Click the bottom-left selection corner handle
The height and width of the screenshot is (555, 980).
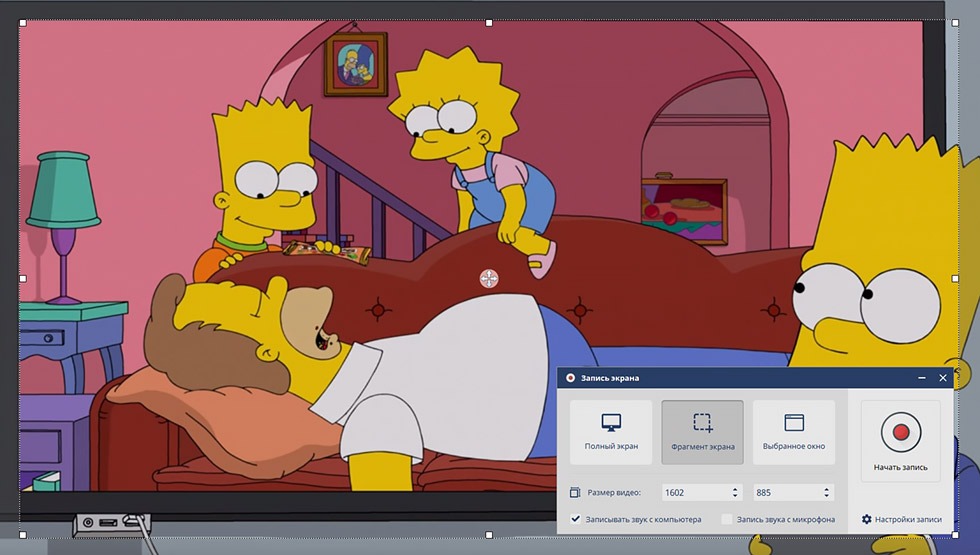pos(23,535)
